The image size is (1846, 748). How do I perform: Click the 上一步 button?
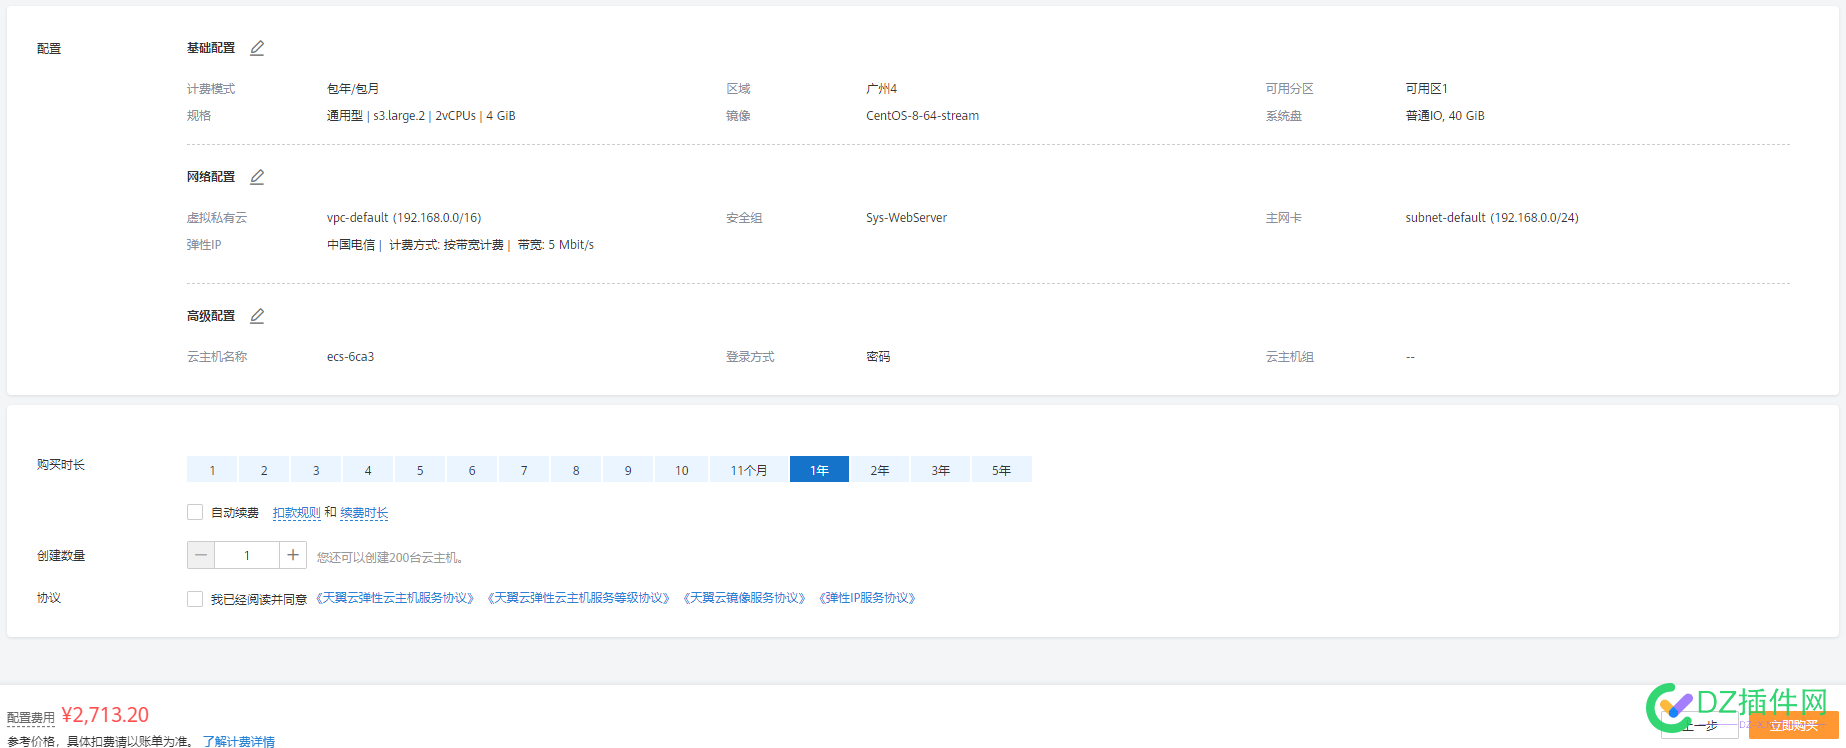[1700, 725]
